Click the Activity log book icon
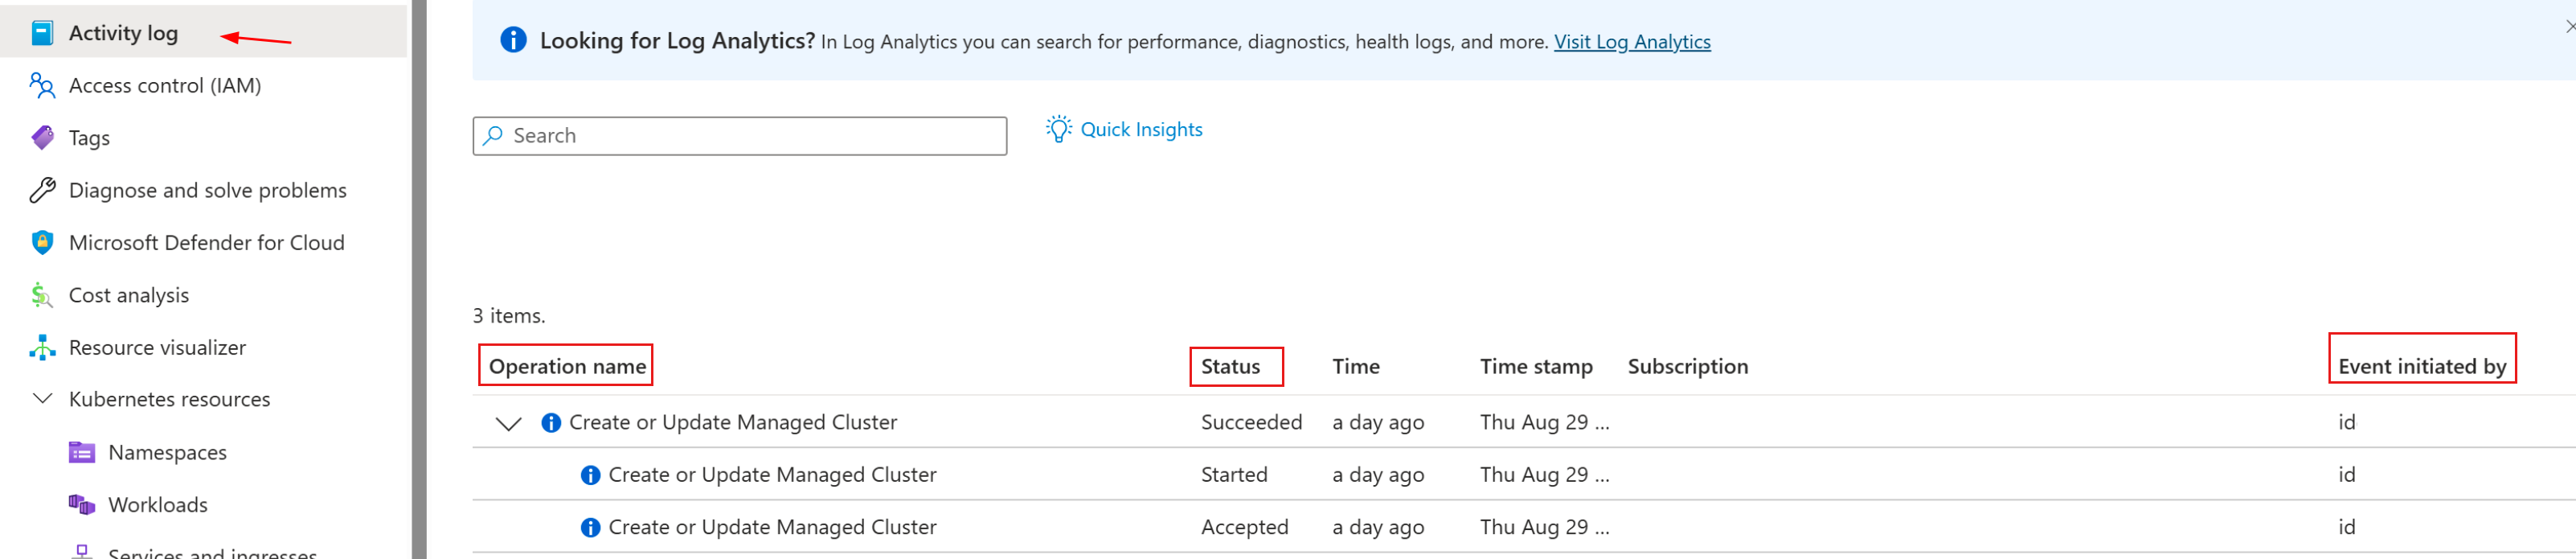The height and width of the screenshot is (559, 2576). [x=42, y=33]
